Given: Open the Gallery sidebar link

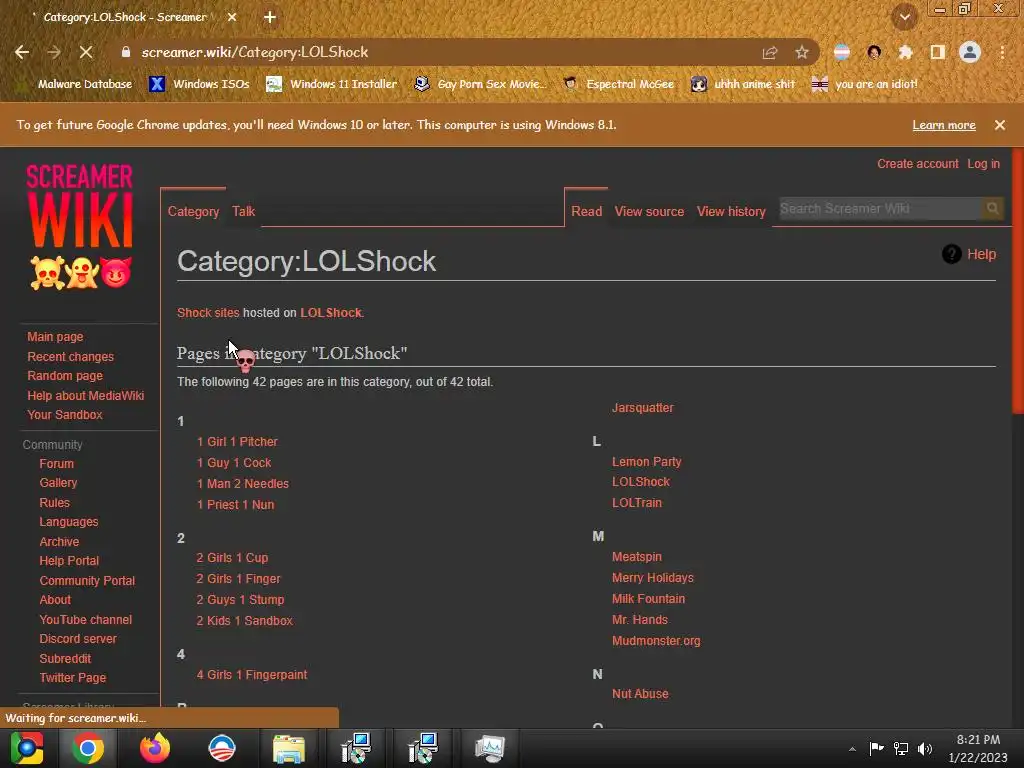Looking at the screenshot, I should click(x=58, y=483).
